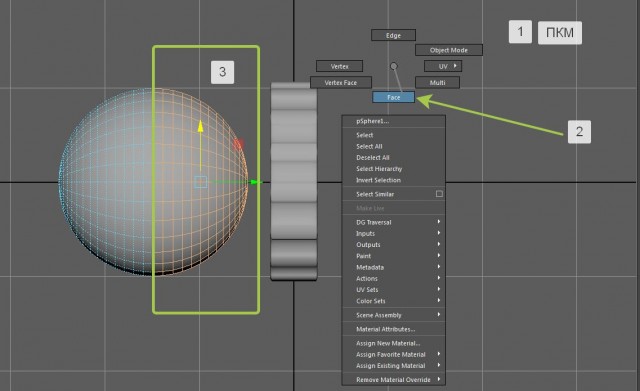Image resolution: width=640 pixels, height=391 pixels.
Task: Expand Assign Existing Material submenu
Action: click(393, 366)
